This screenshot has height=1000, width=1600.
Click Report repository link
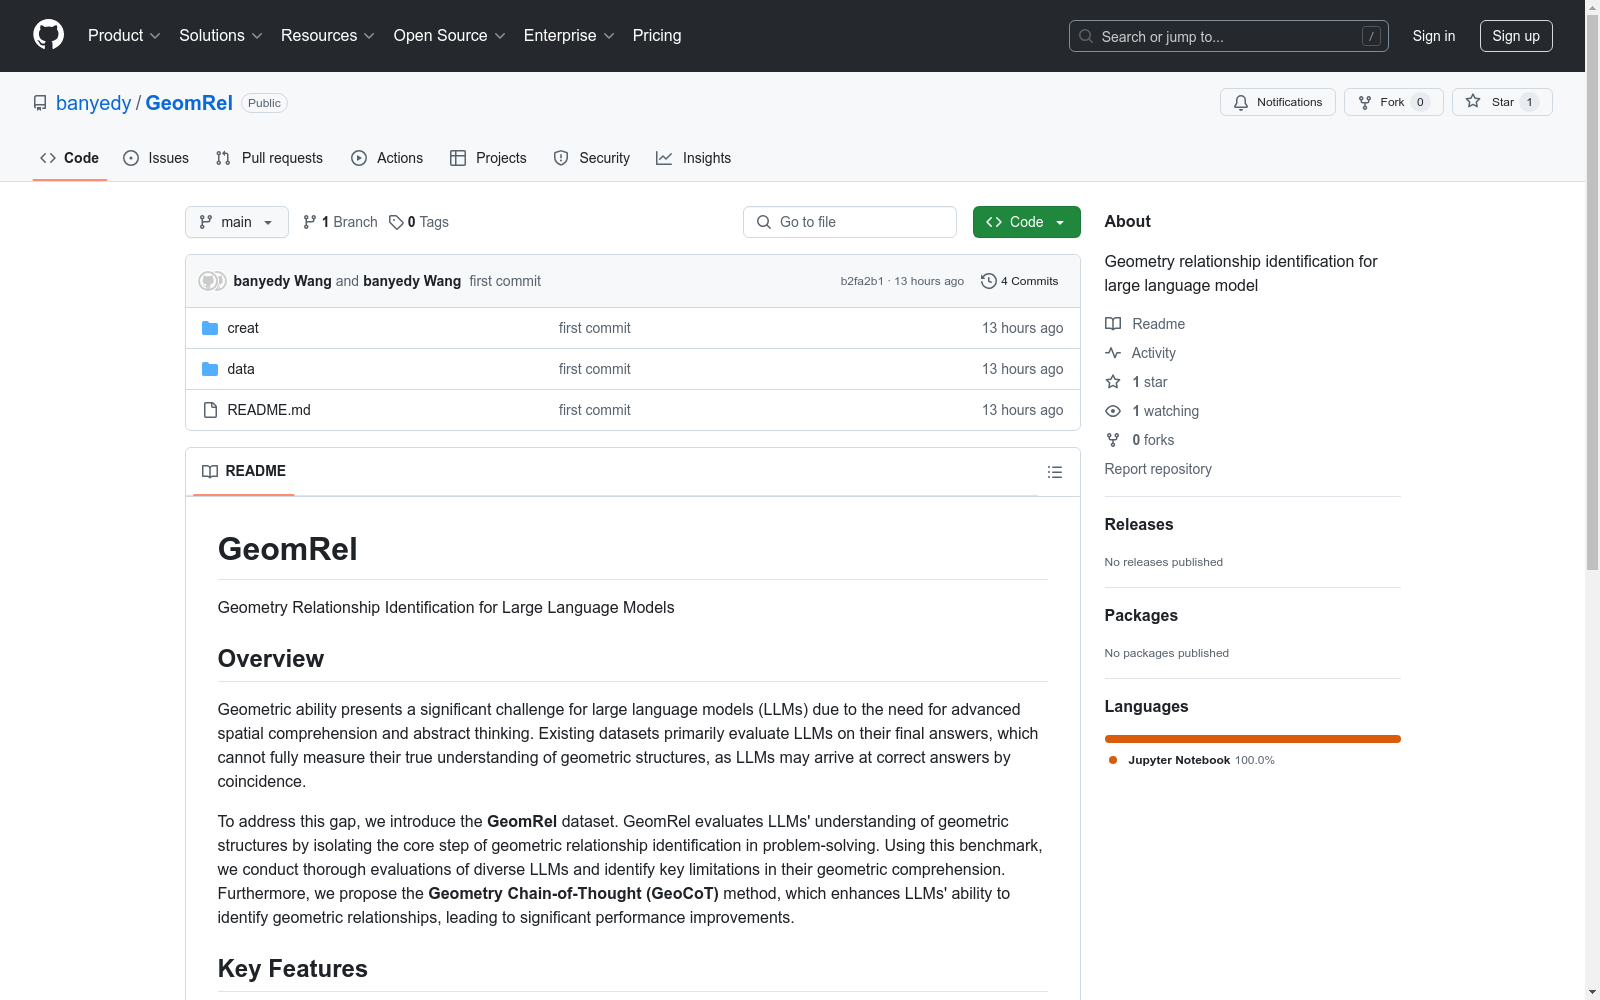click(1158, 469)
